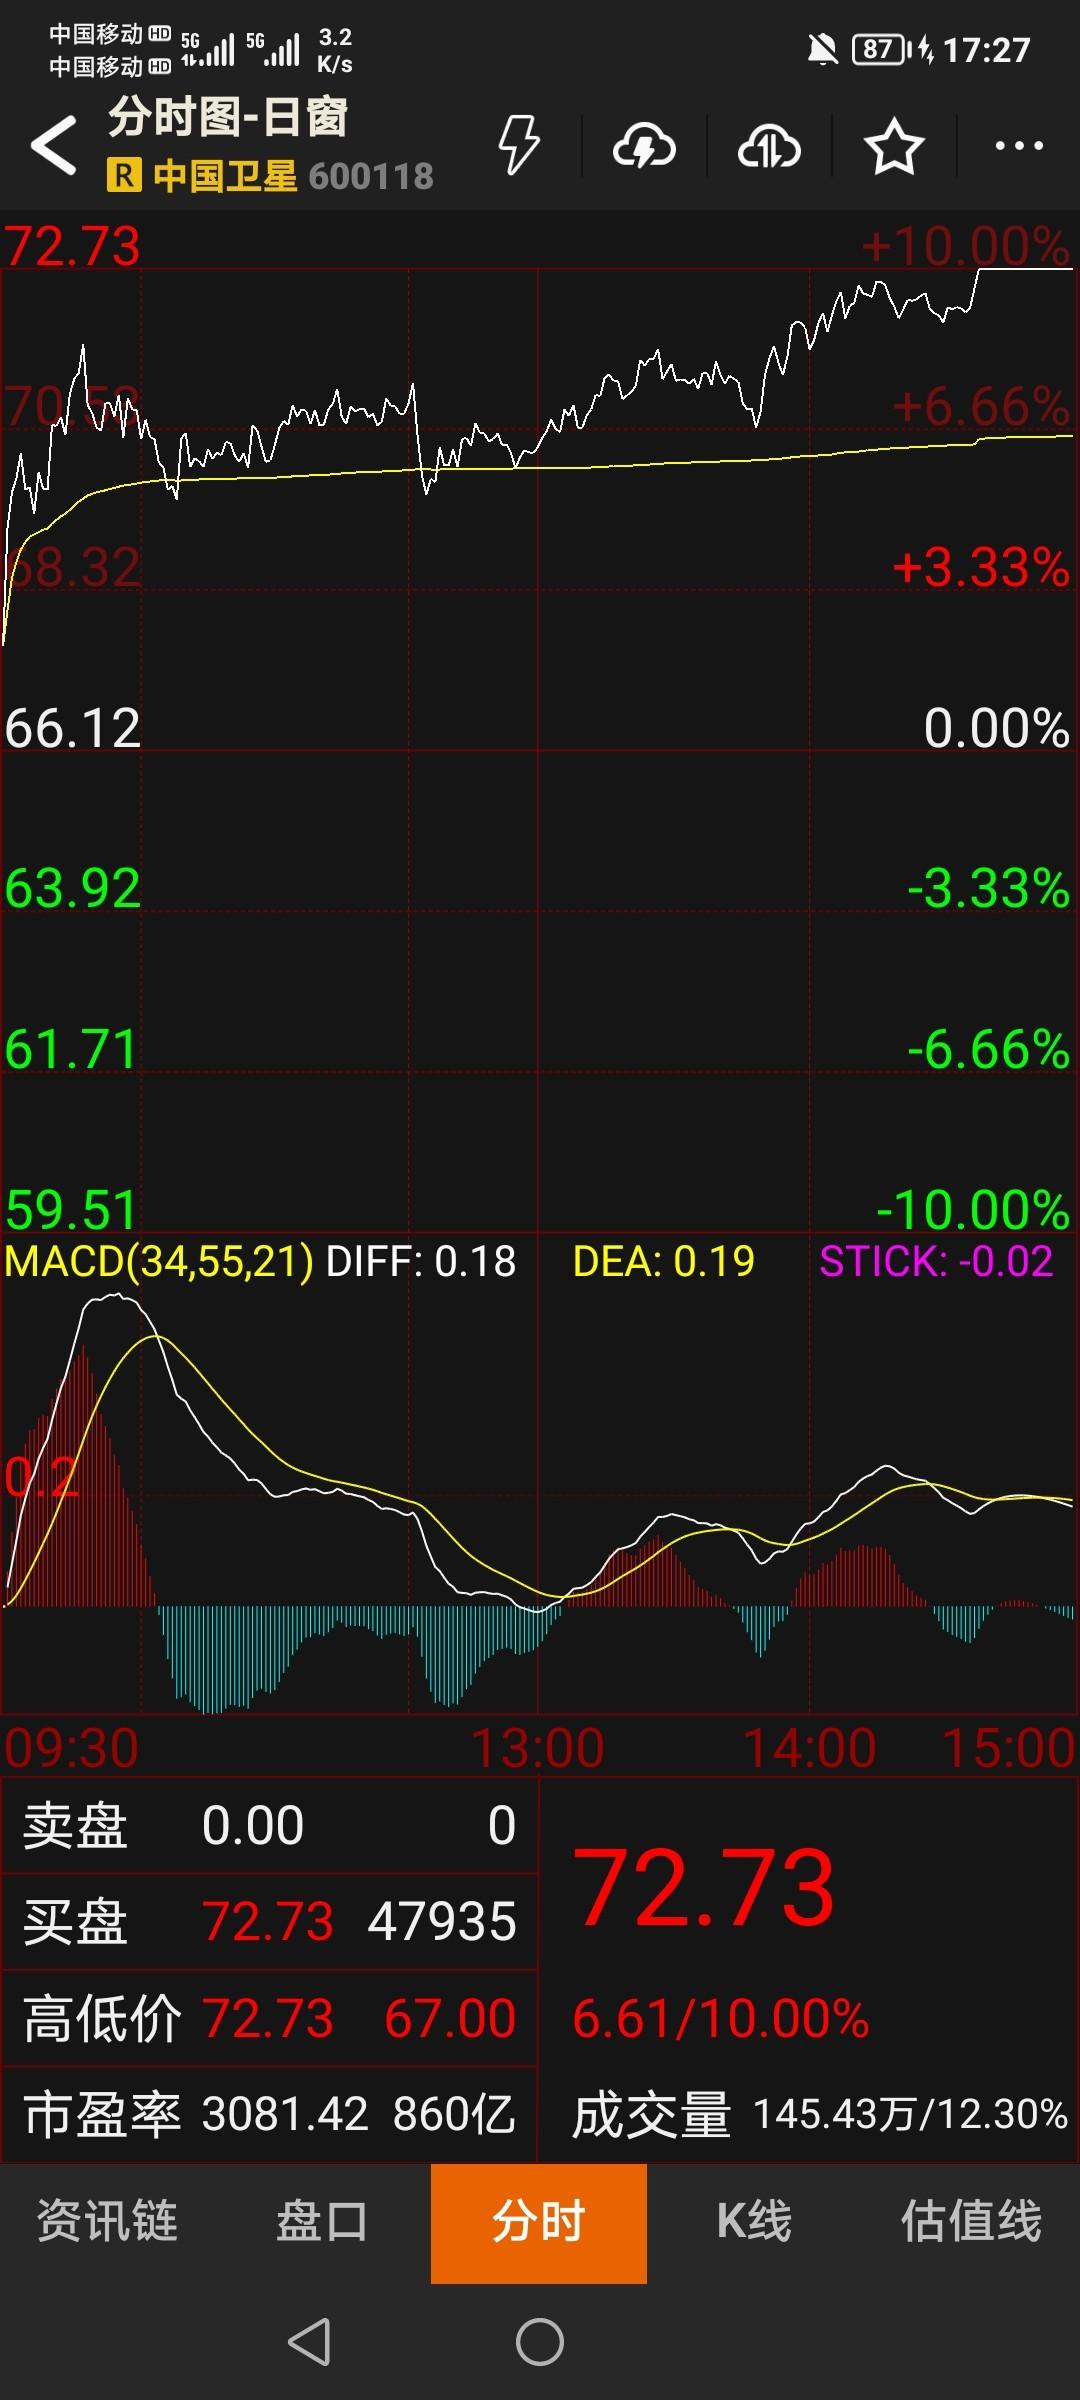Tap the muted notification bell icon
The height and width of the screenshot is (2400, 1080).
click(x=822, y=48)
